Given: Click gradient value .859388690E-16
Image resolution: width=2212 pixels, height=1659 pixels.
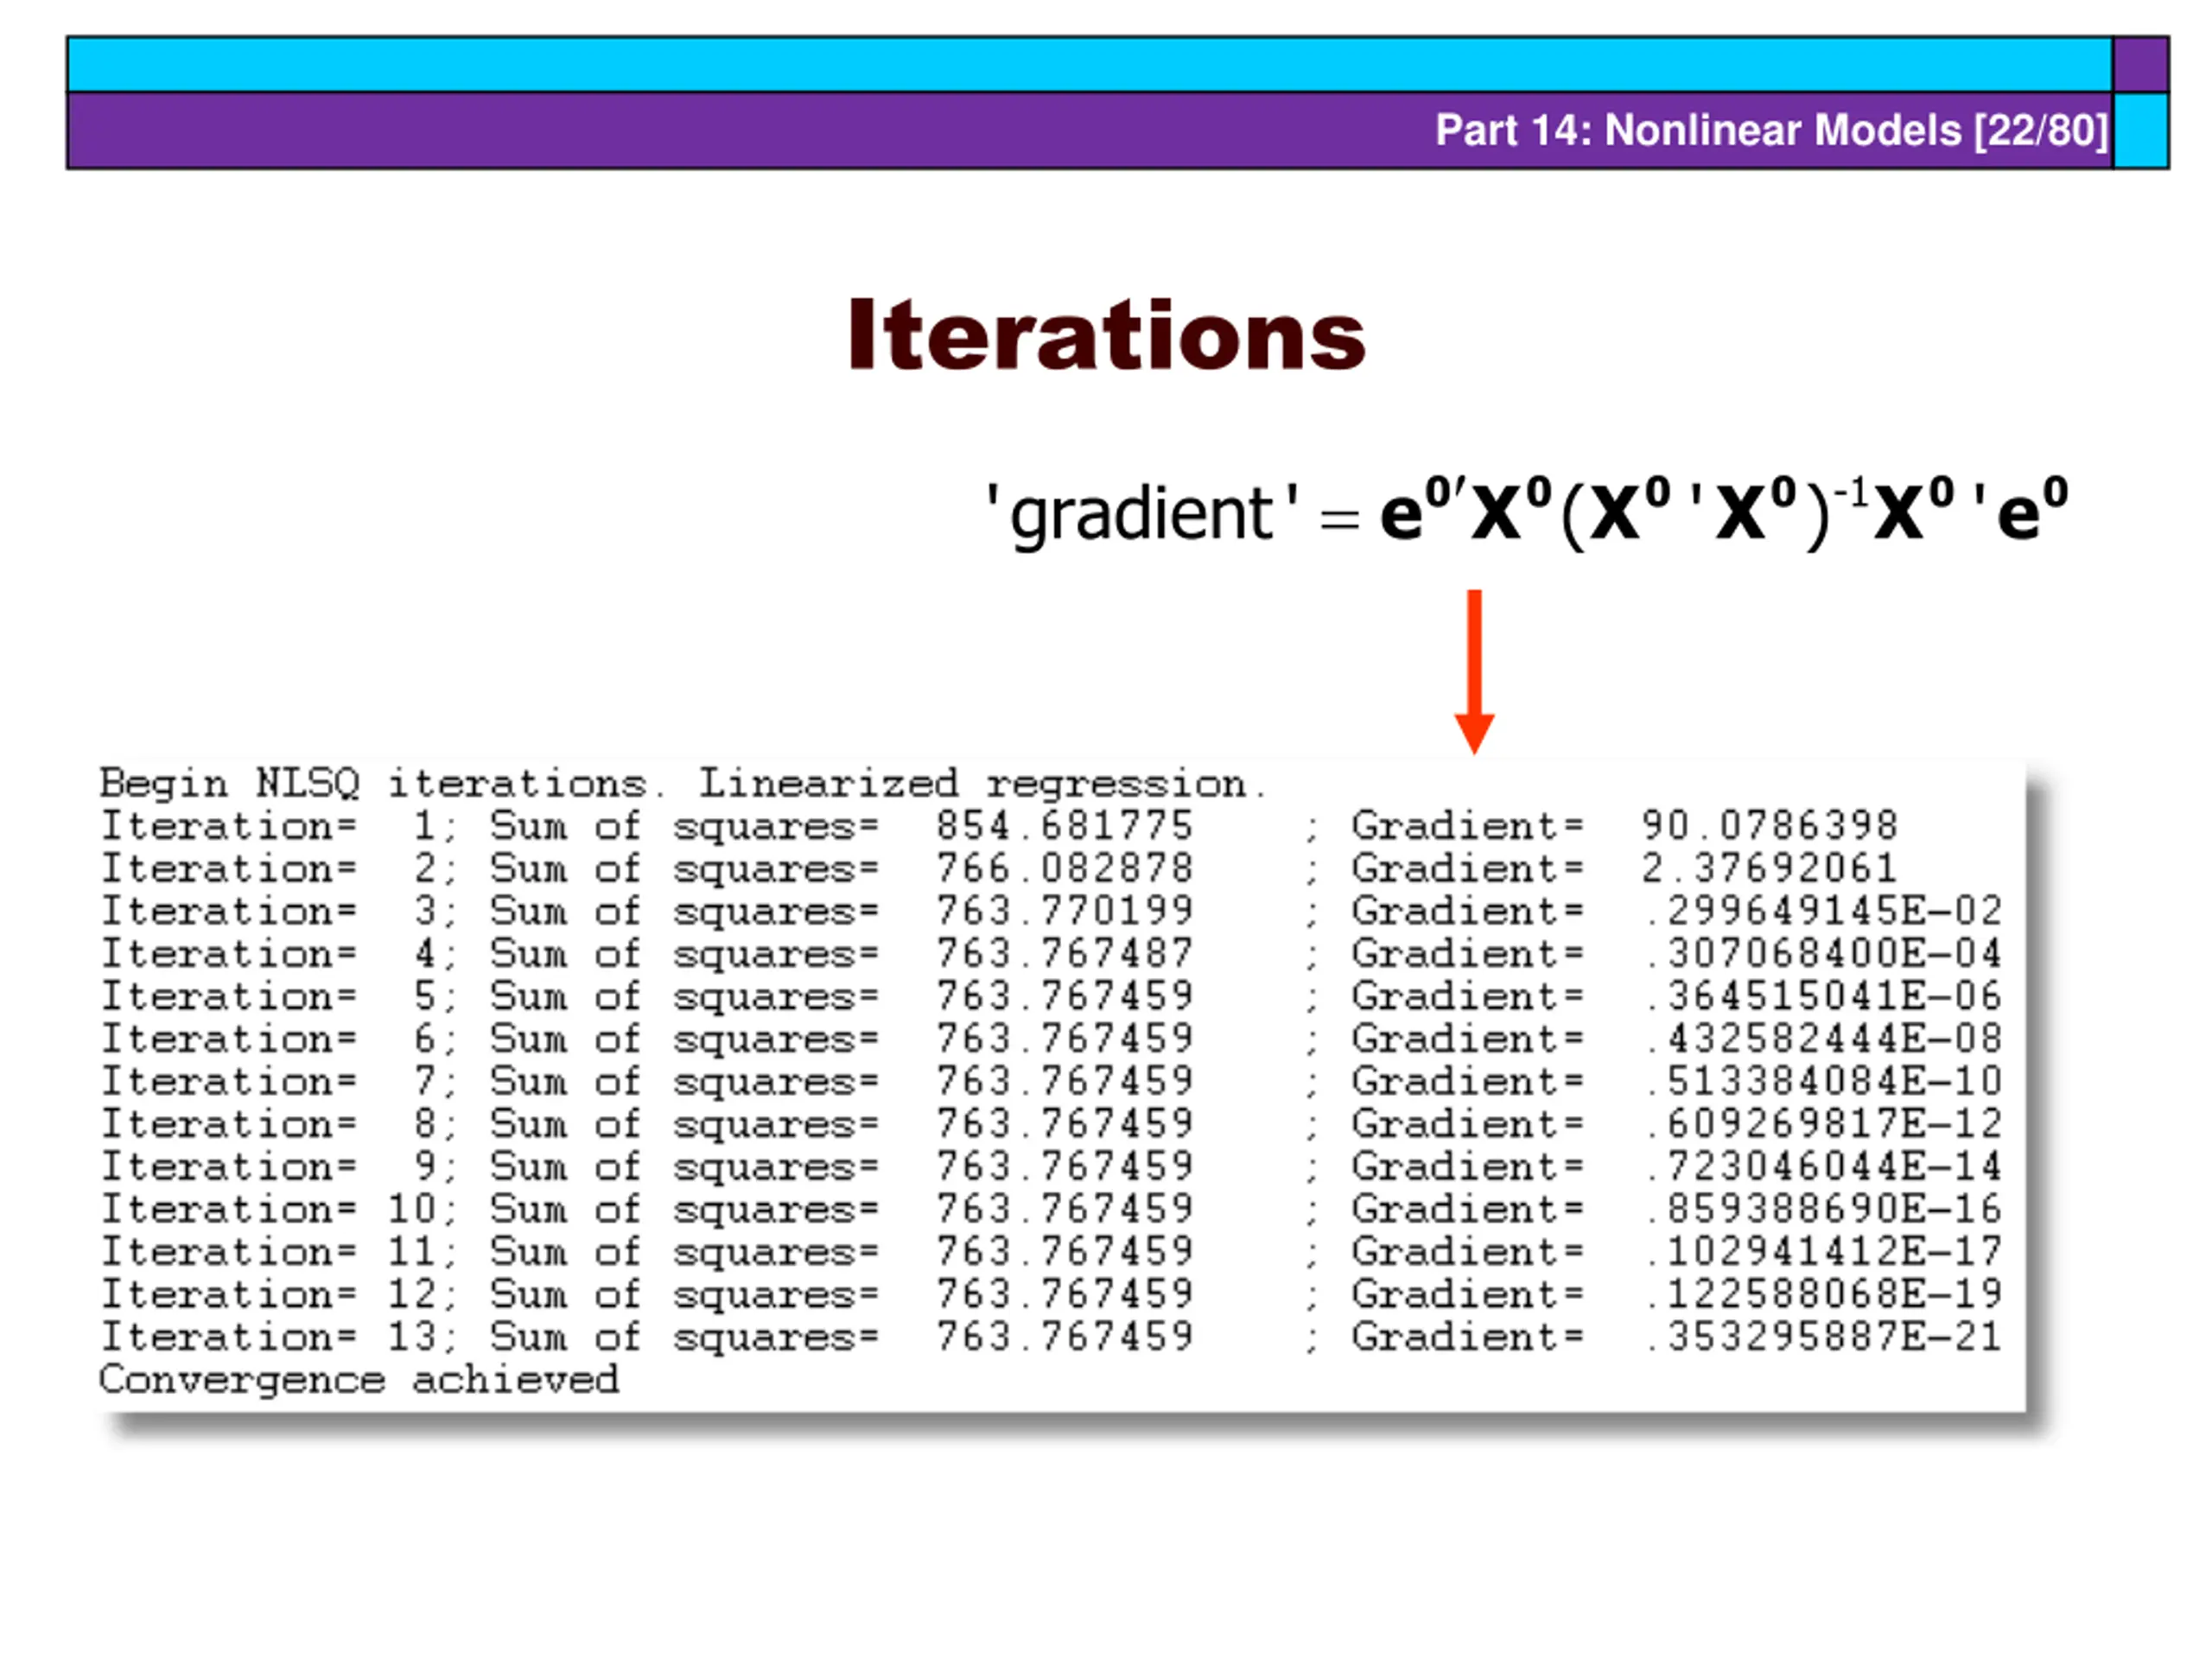Looking at the screenshot, I should [1823, 1209].
